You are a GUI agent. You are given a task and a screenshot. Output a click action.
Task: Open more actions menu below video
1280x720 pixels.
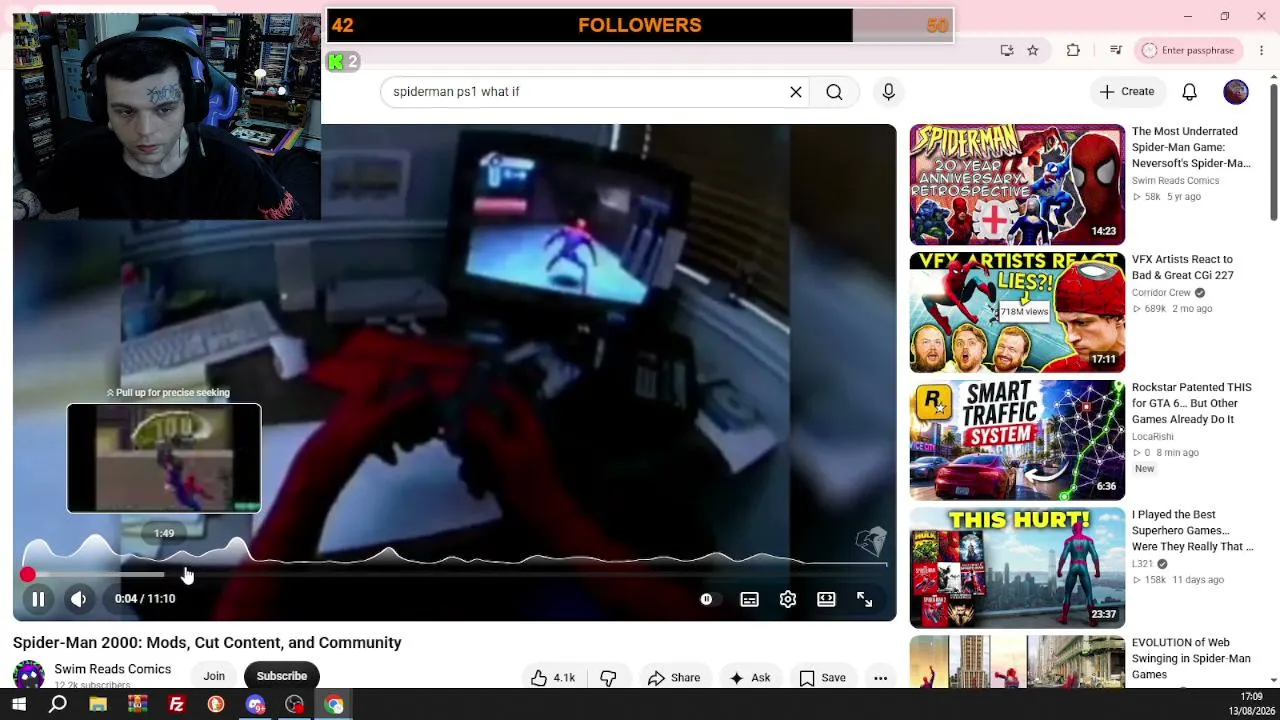click(x=881, y=678)
